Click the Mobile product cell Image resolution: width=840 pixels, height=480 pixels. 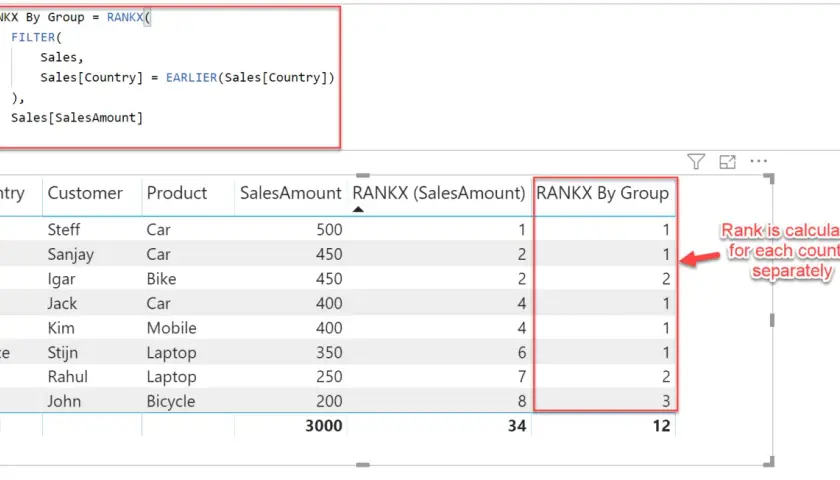click(171, 328)
